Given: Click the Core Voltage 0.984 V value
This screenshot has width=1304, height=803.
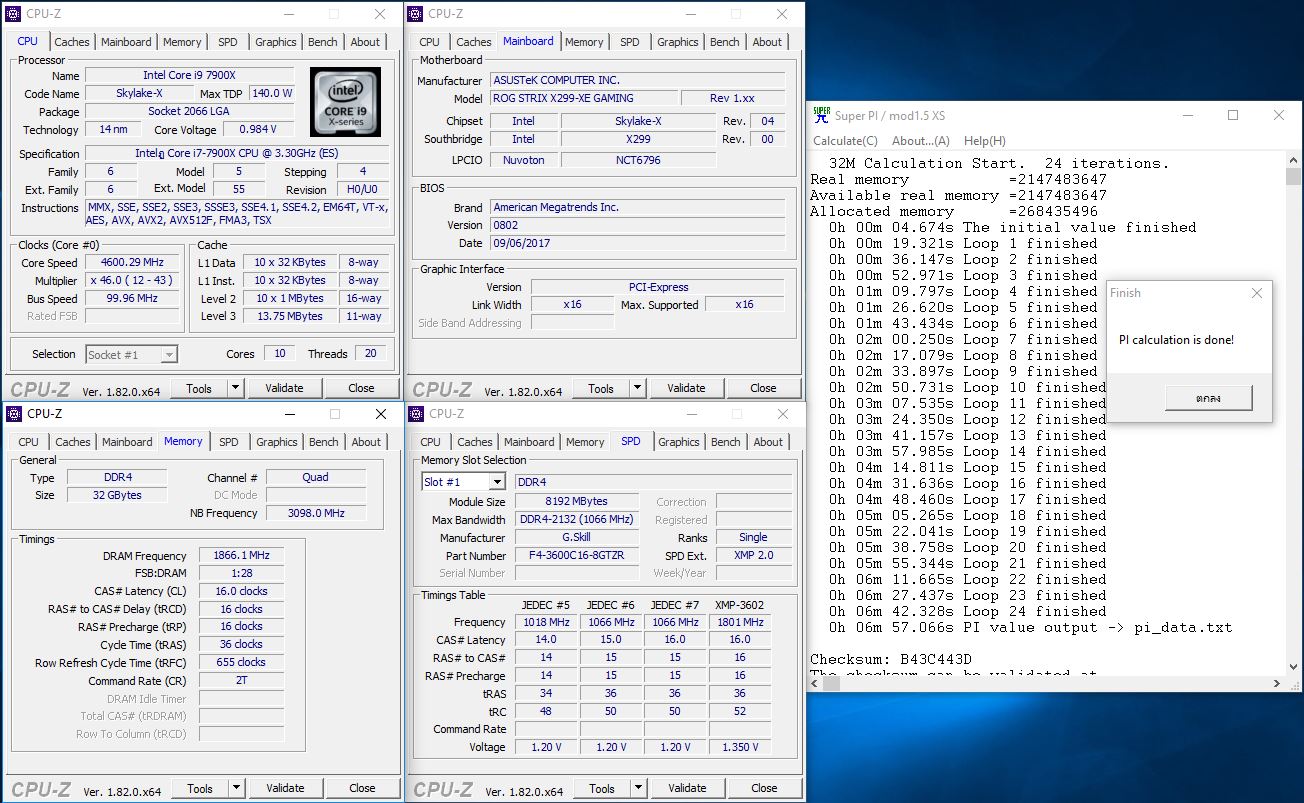Looking at the screenshot, I should tap(259, 130).
